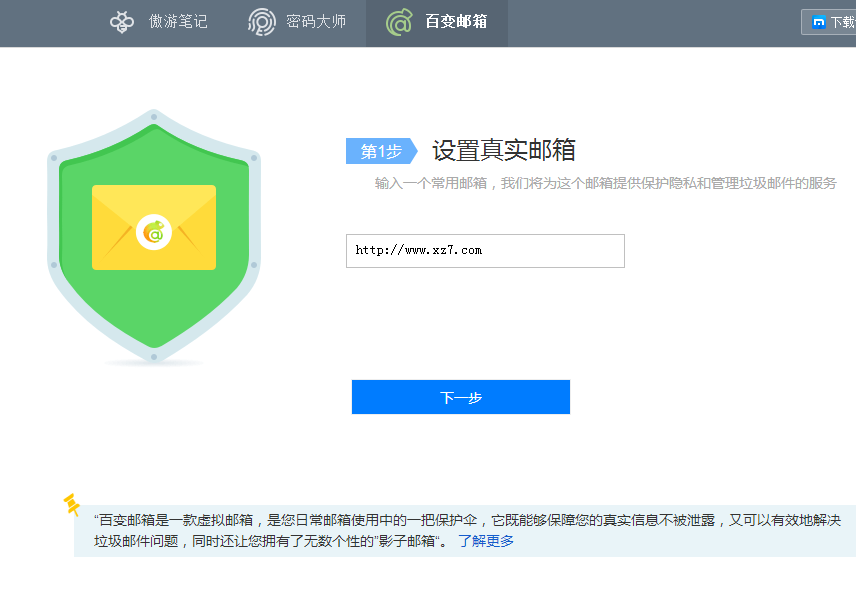Click the green shield envelope illustration

point(154,236)
